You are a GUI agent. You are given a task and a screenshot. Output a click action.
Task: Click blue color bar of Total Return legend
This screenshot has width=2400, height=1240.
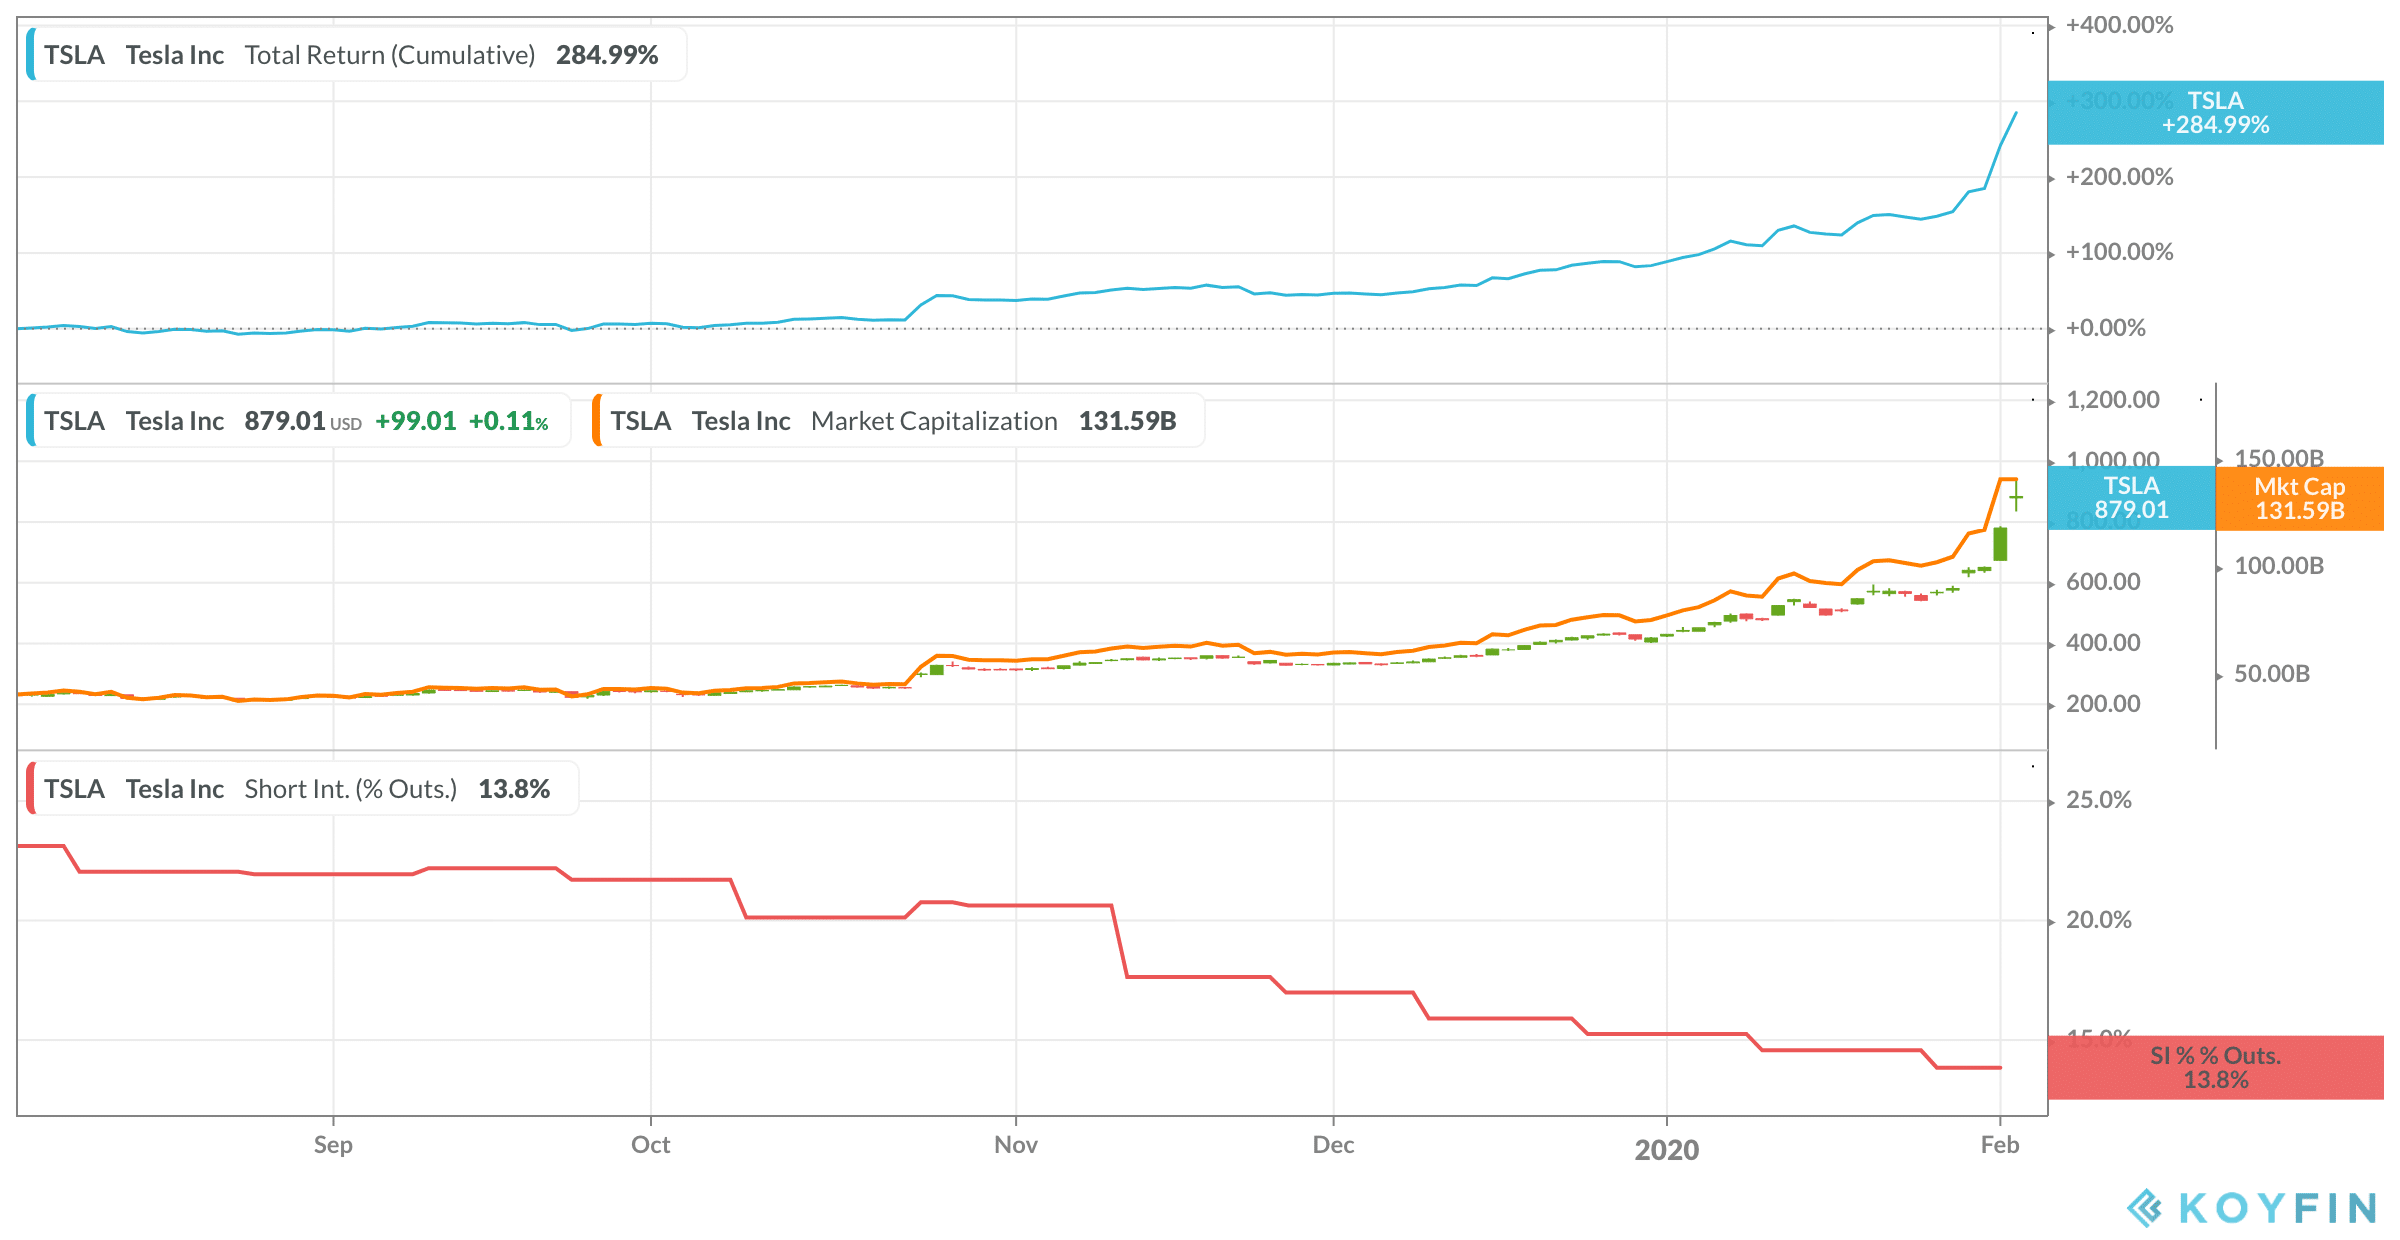(x=31, y=55)
